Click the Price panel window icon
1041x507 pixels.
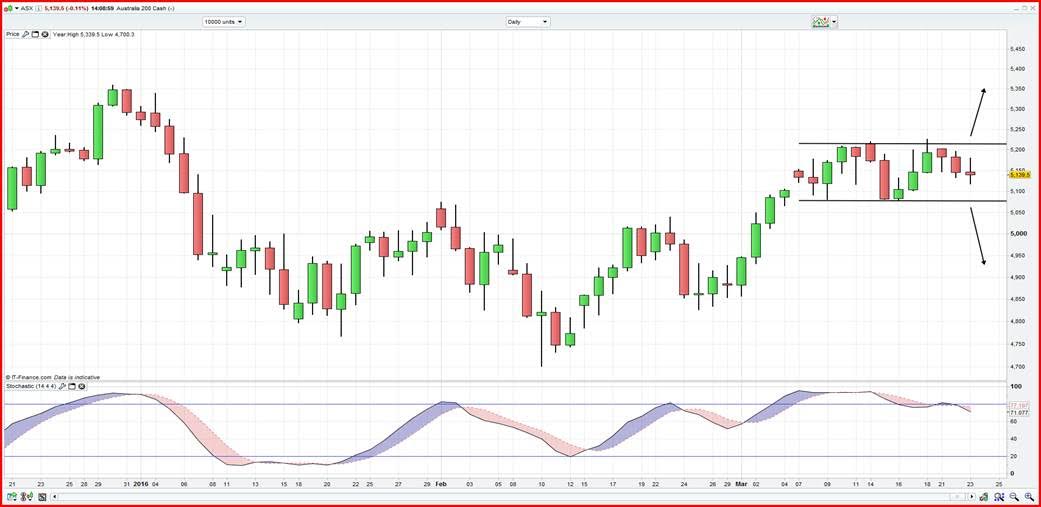35,34
